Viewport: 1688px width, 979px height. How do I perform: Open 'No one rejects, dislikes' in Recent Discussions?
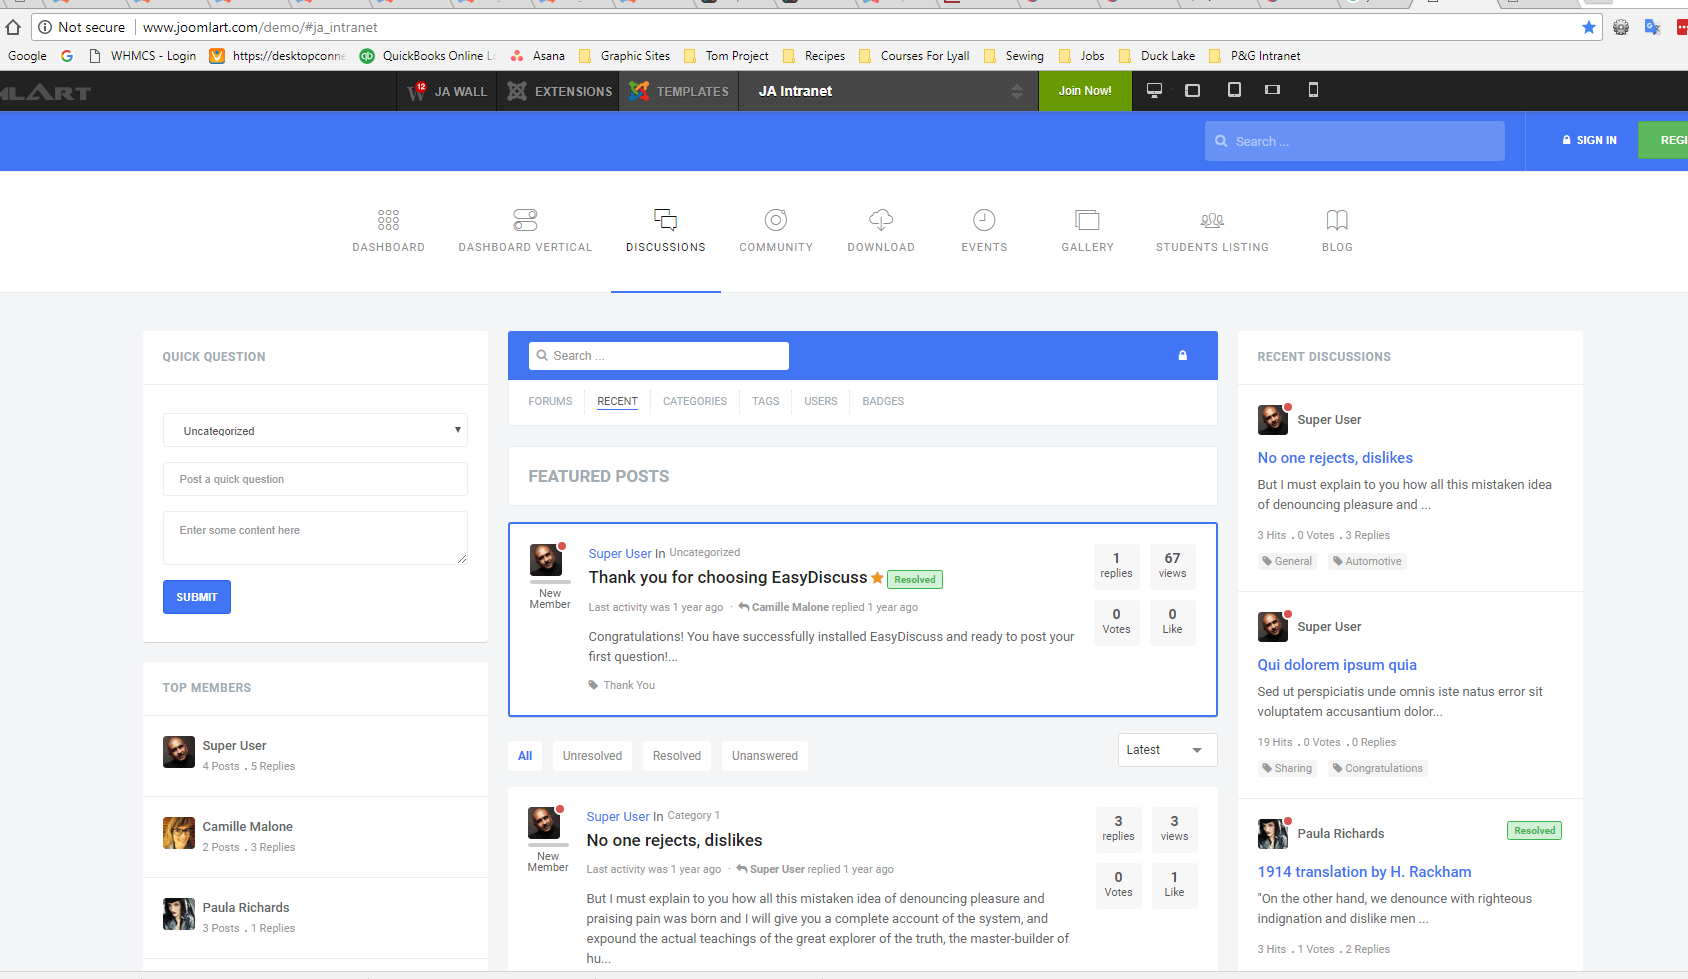[x=1335, y=458]
